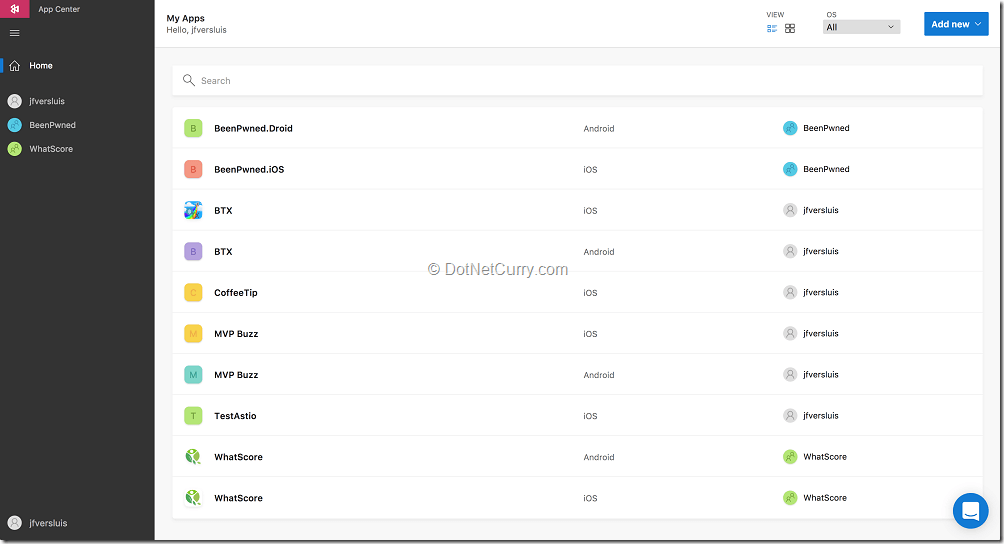Focus the Search input field
The height and width of the screenshot is (544, 1004).
578,81
